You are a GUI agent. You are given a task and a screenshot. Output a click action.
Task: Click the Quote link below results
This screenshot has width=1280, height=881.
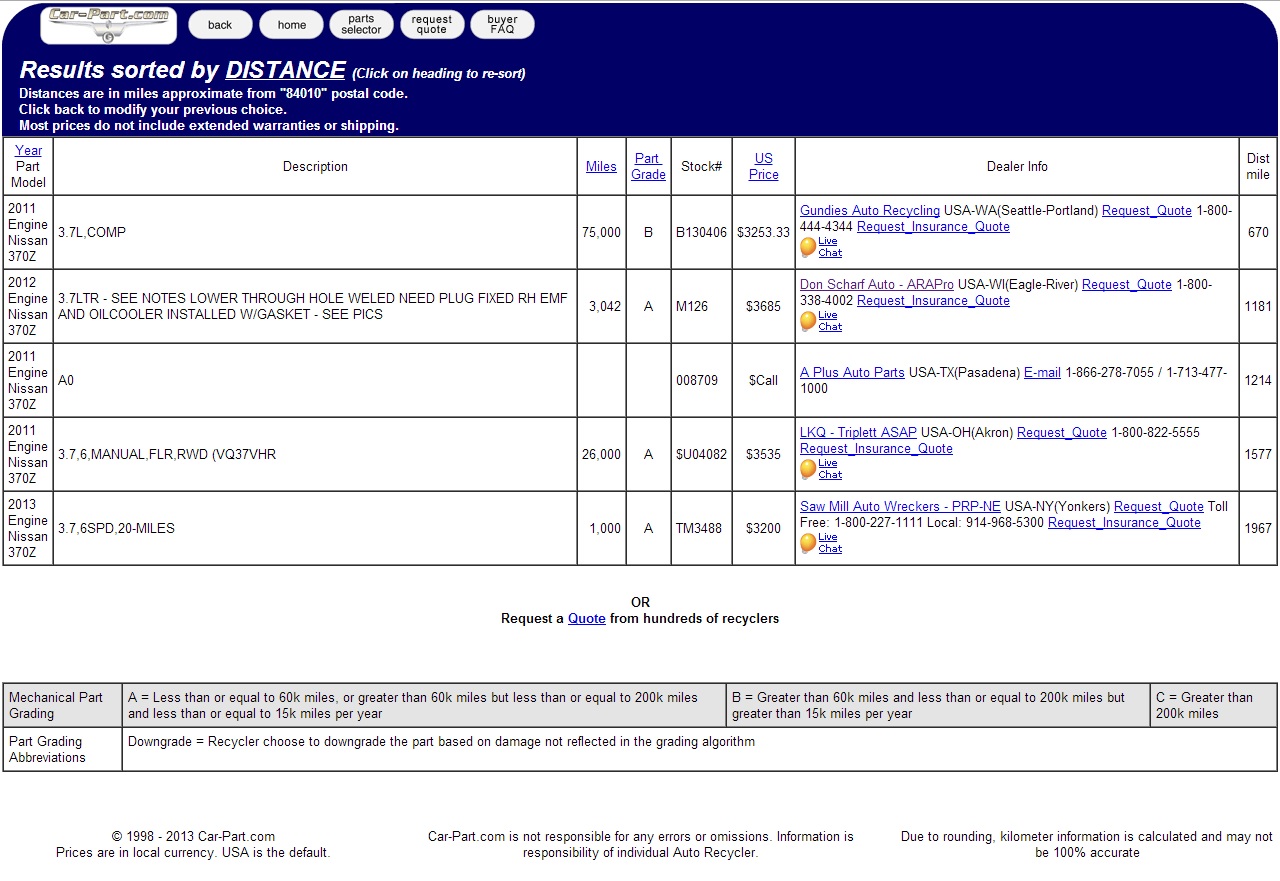pos(587,619)
